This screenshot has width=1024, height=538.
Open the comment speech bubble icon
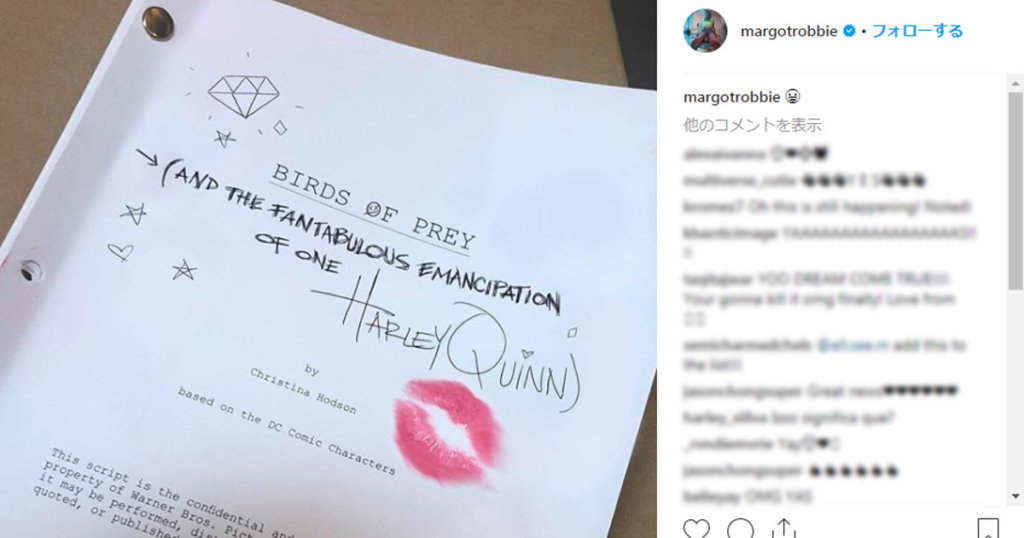pos(741,528)
